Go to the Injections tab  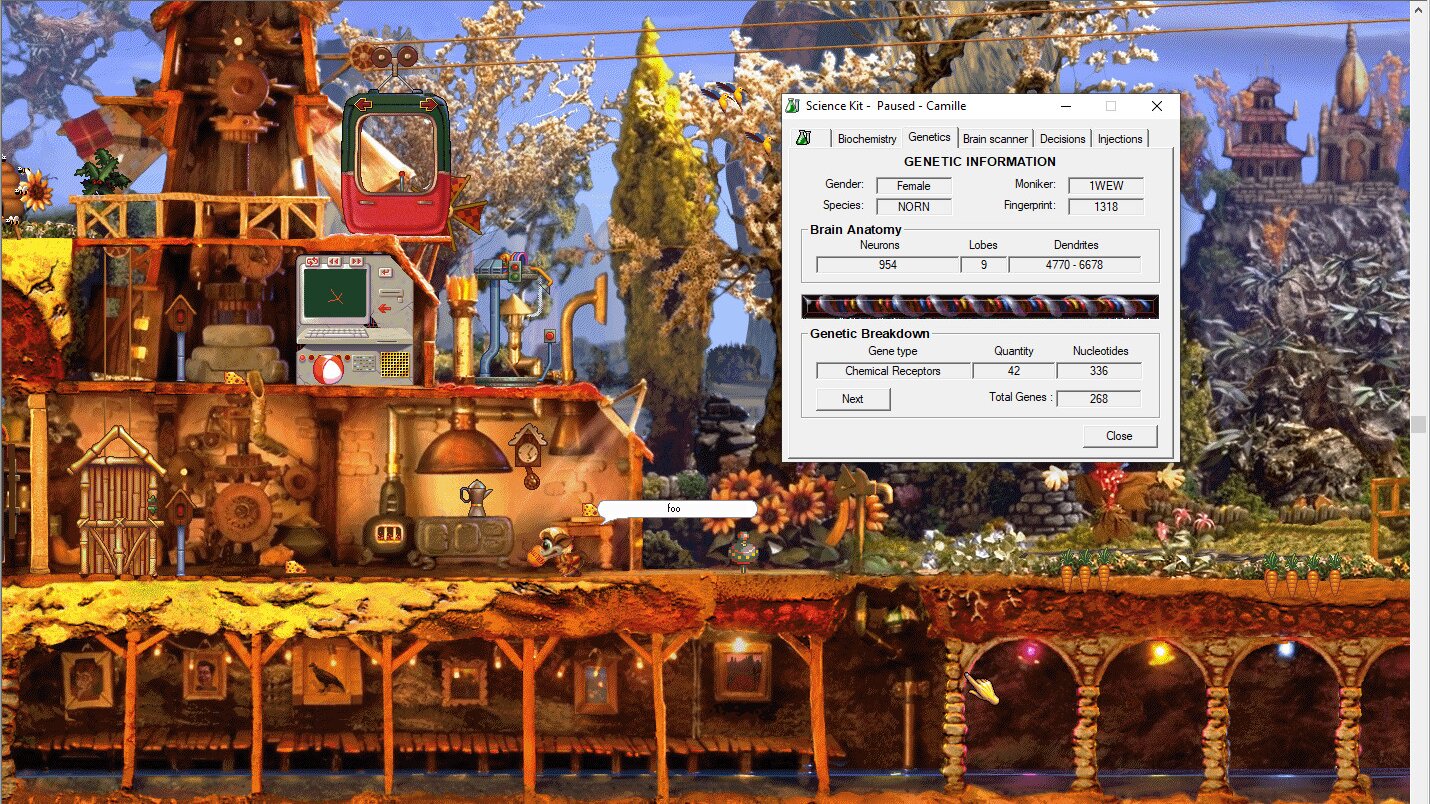pos(1119,139)
